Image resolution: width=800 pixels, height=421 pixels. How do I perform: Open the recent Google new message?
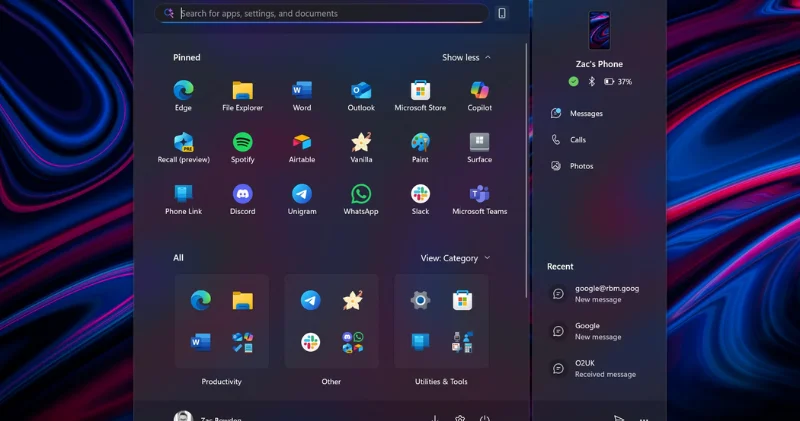pyautogui.click(x=587, y=331)
